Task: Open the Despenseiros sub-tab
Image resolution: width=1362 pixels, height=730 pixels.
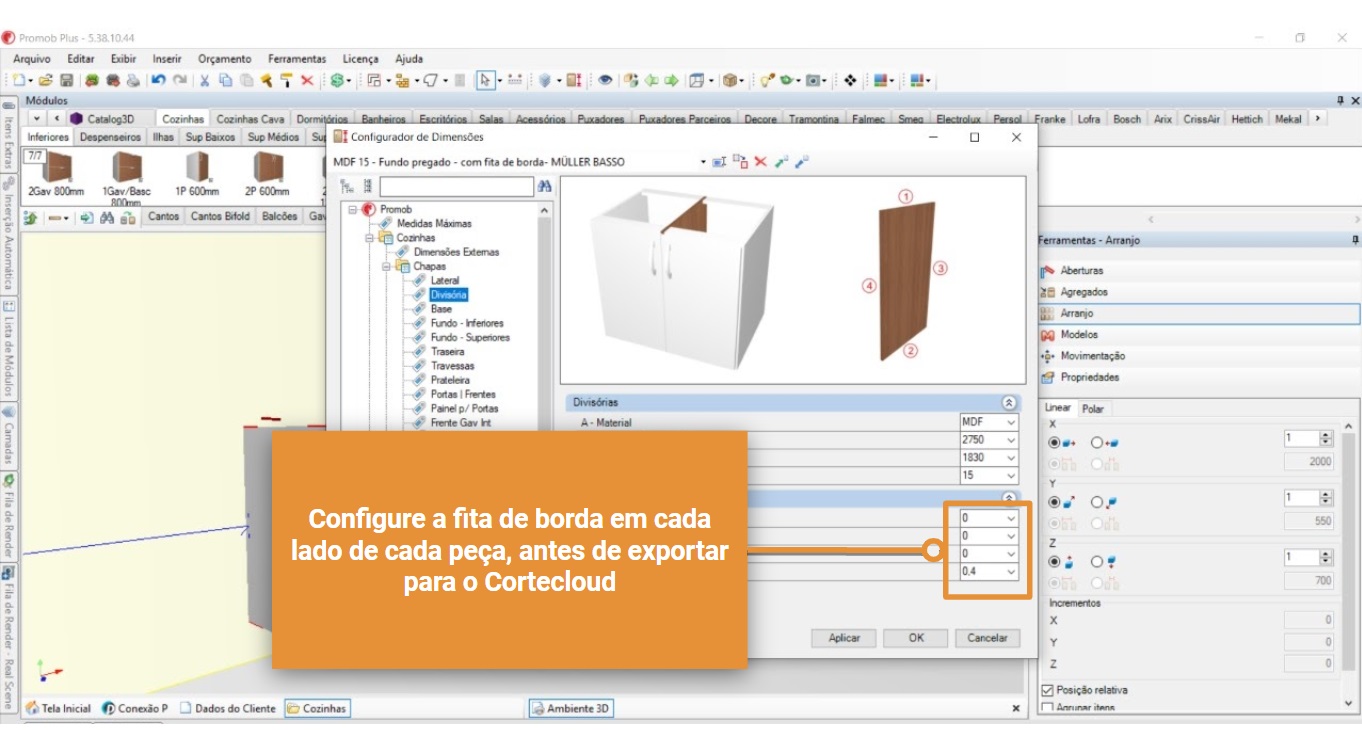Action: (x=110, y=137)
